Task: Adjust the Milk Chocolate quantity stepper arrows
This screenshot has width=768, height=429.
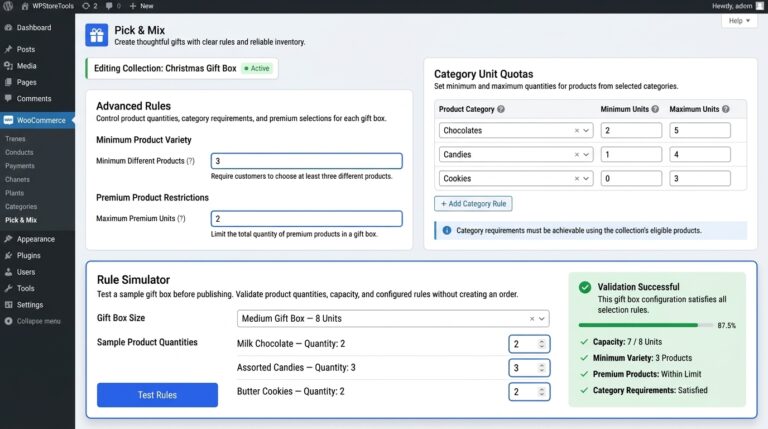Action: click(542, 344)
